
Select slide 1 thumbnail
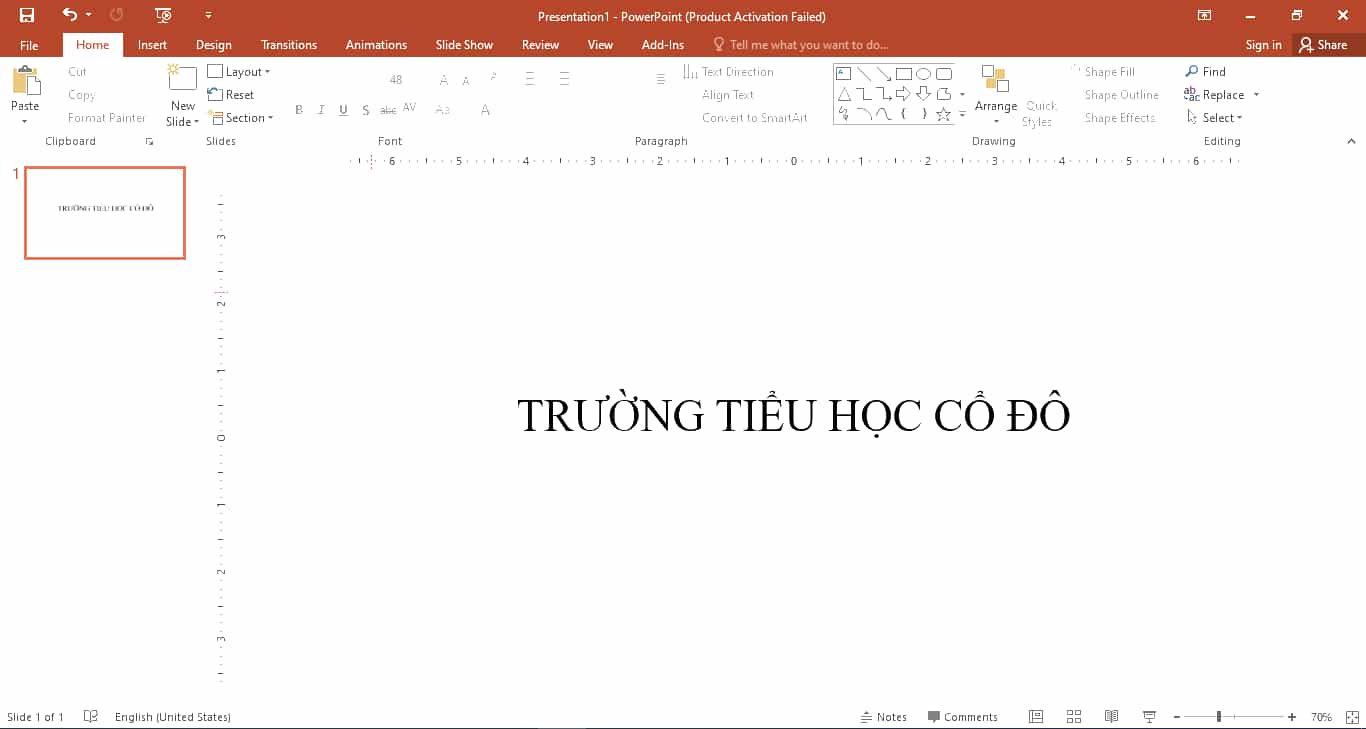[x=105, y=213]
